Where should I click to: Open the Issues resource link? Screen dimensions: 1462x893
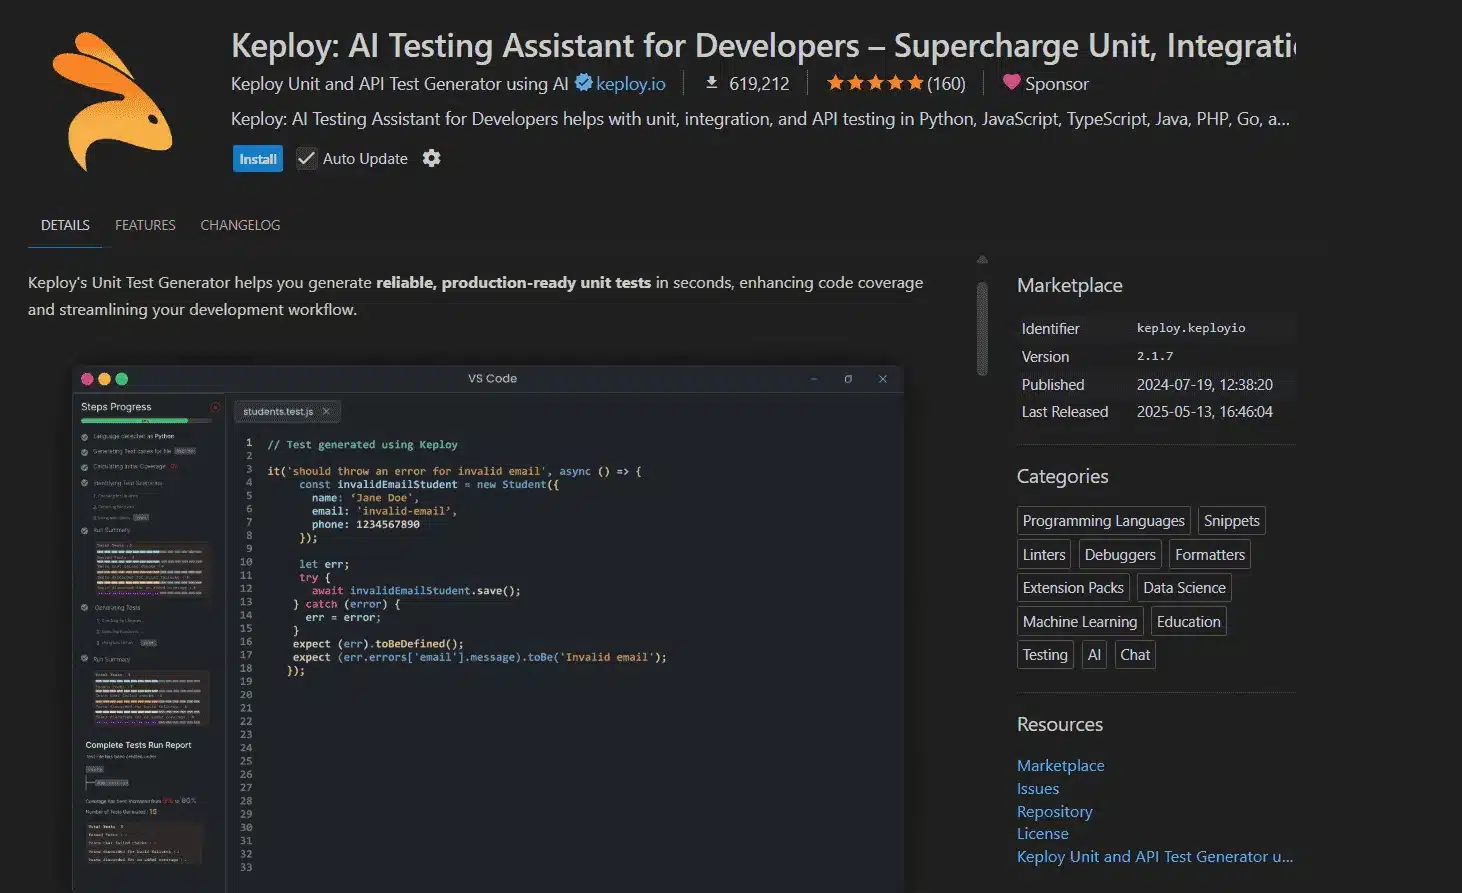pyautogui.click(x=1037, y=788)
